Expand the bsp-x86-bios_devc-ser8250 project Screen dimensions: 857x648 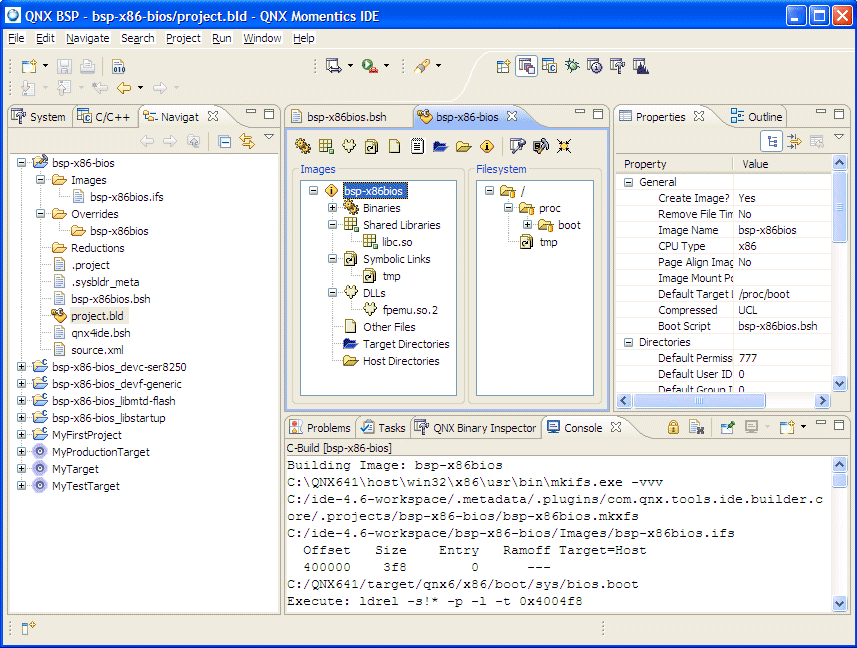[22, 367]
